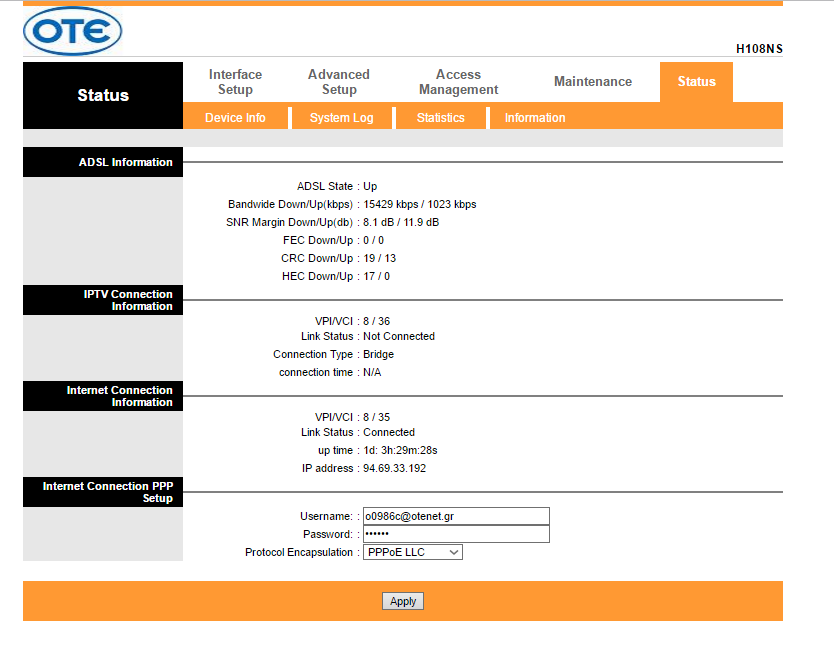834x653 pixels.
Task: Show the Information submenu page
Action: [534, 118]
